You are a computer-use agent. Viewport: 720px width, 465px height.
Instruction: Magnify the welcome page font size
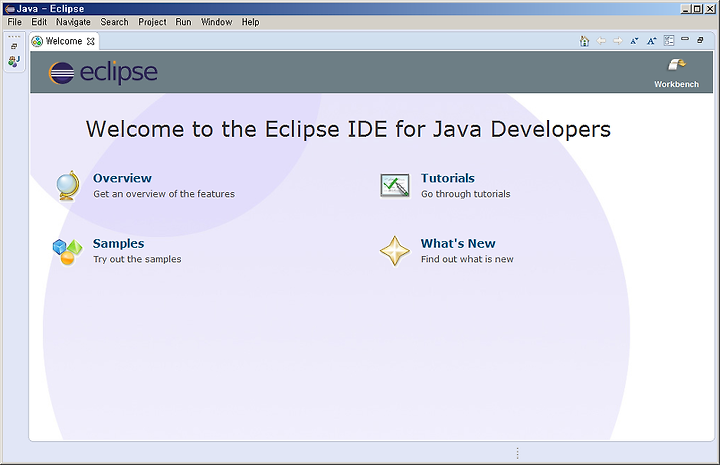click(652, 41)
